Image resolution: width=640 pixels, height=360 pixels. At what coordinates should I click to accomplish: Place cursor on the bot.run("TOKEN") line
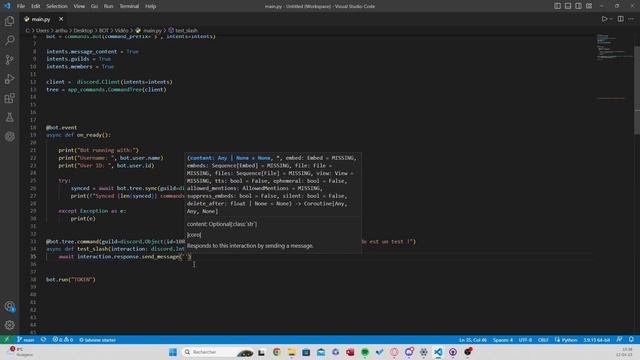tap(71, 280)
